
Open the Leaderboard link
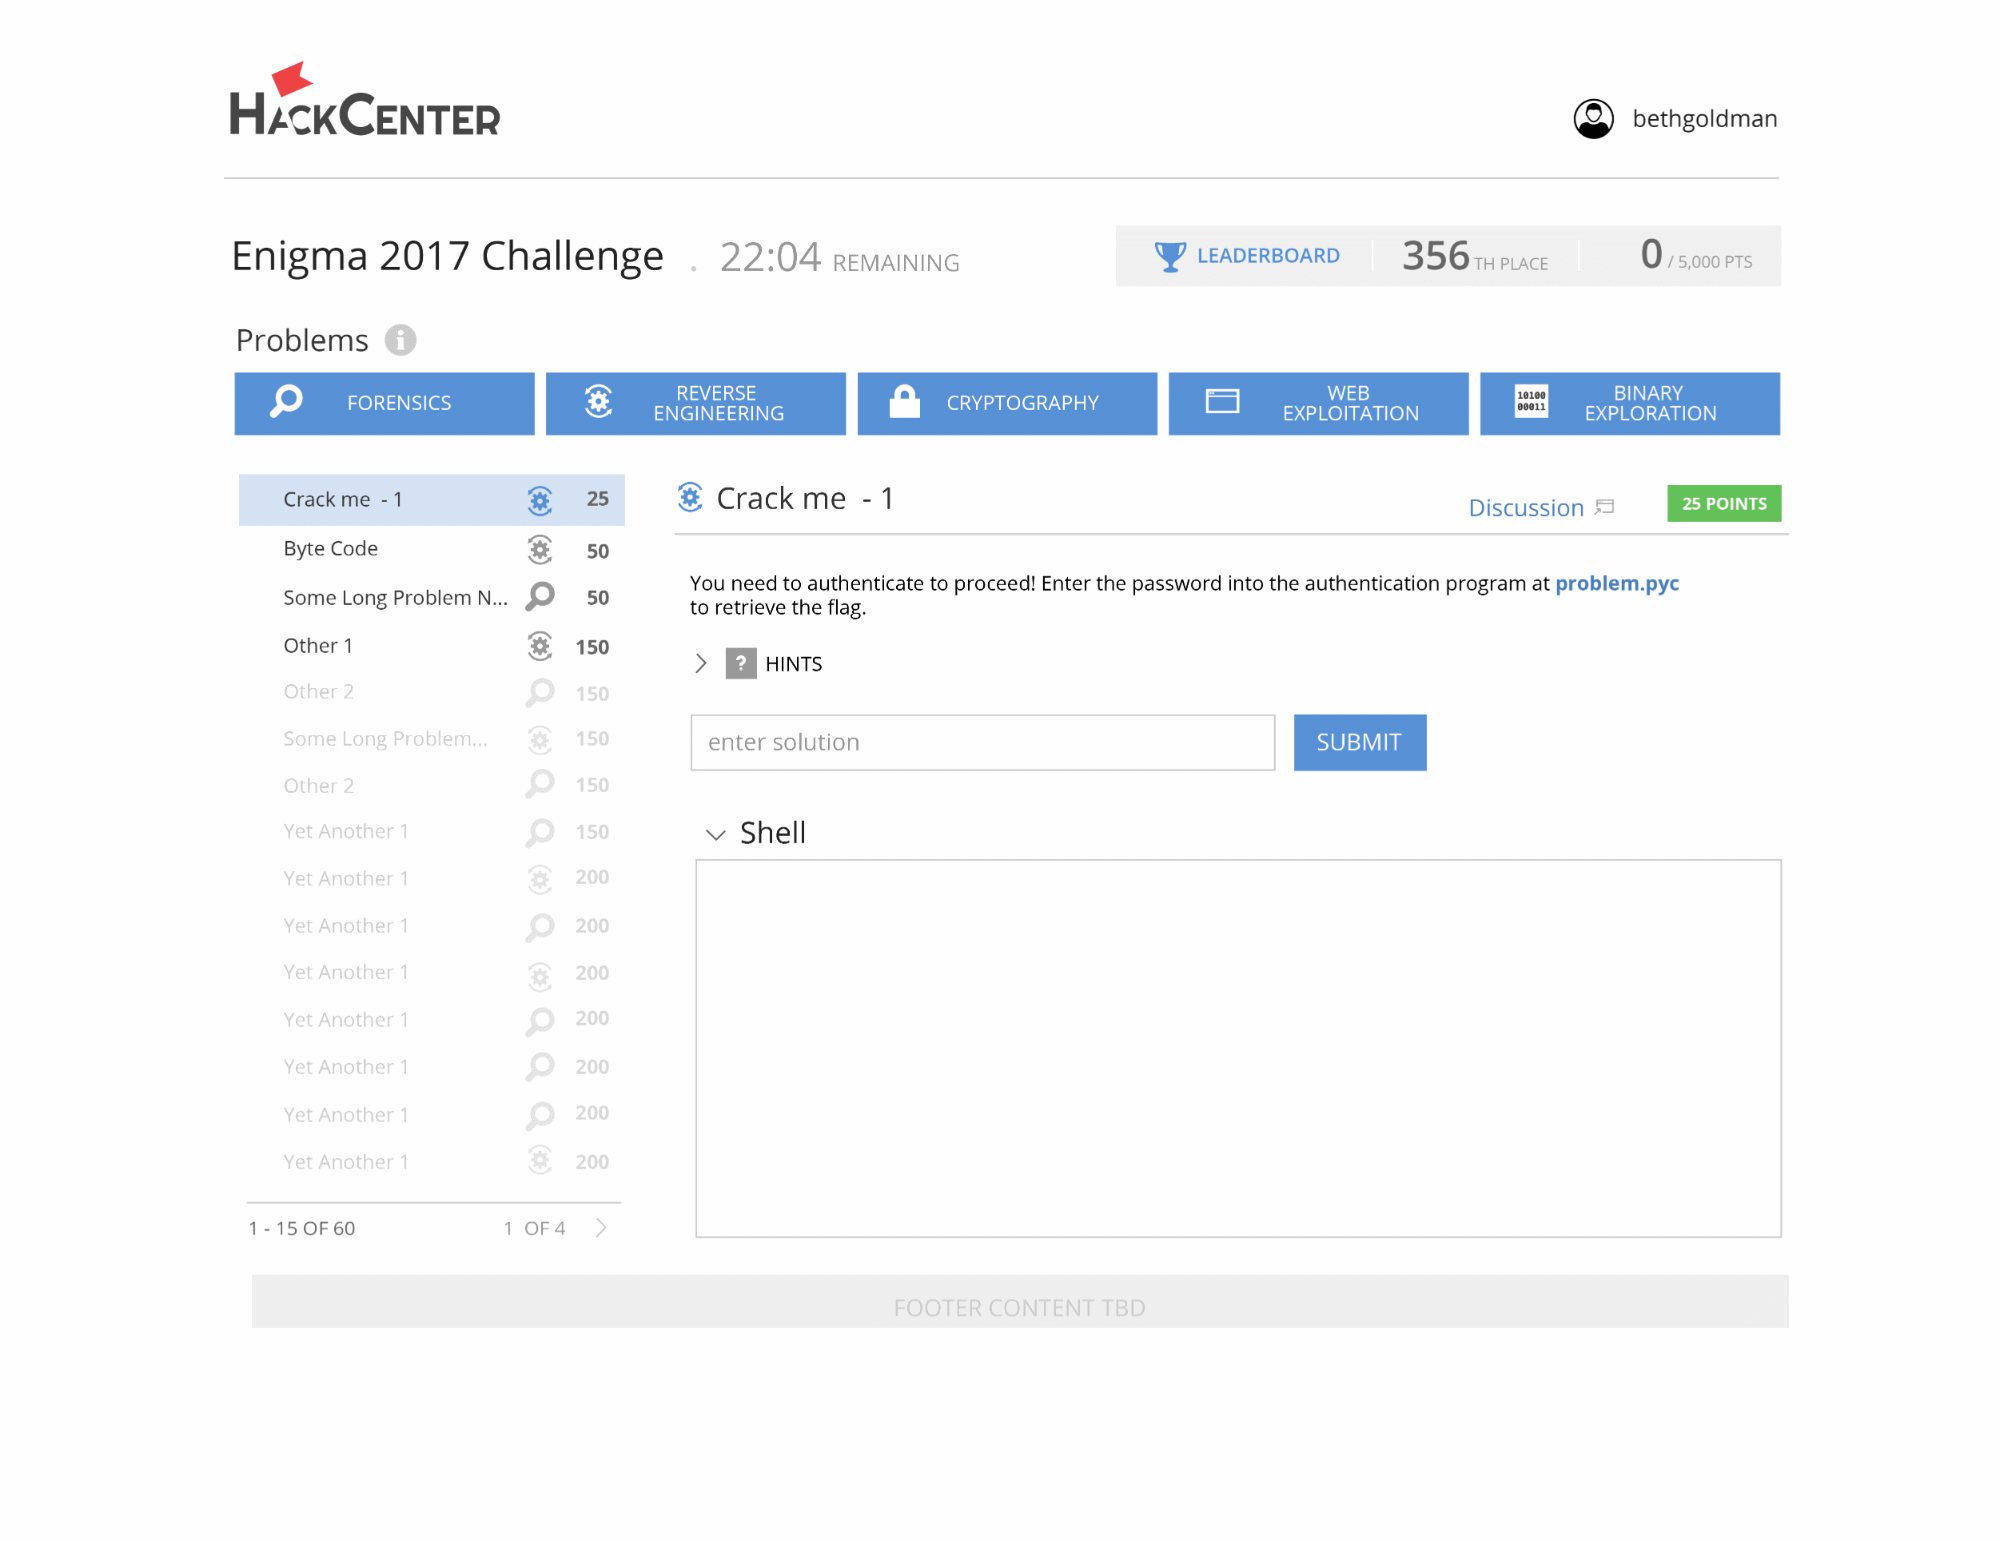(1268, 256)
